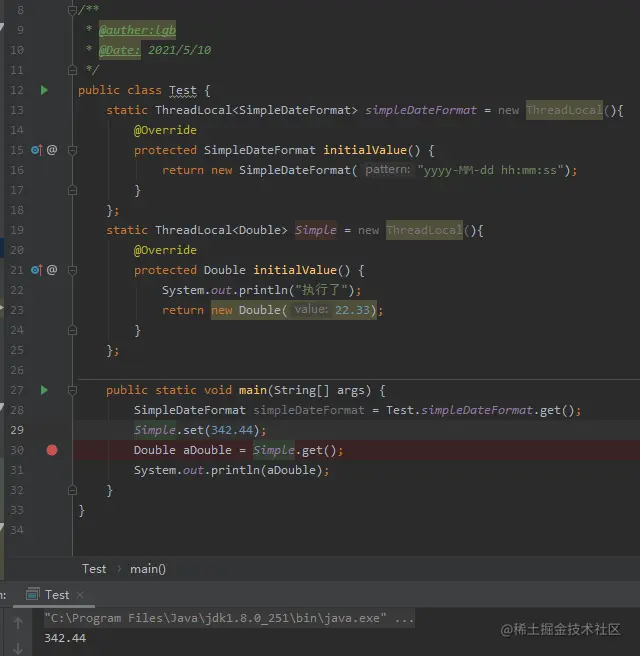Click the aDouble variable on line 30
This screenshot has width=640, height=656.
pyautogui.click(x=207, y=450)
